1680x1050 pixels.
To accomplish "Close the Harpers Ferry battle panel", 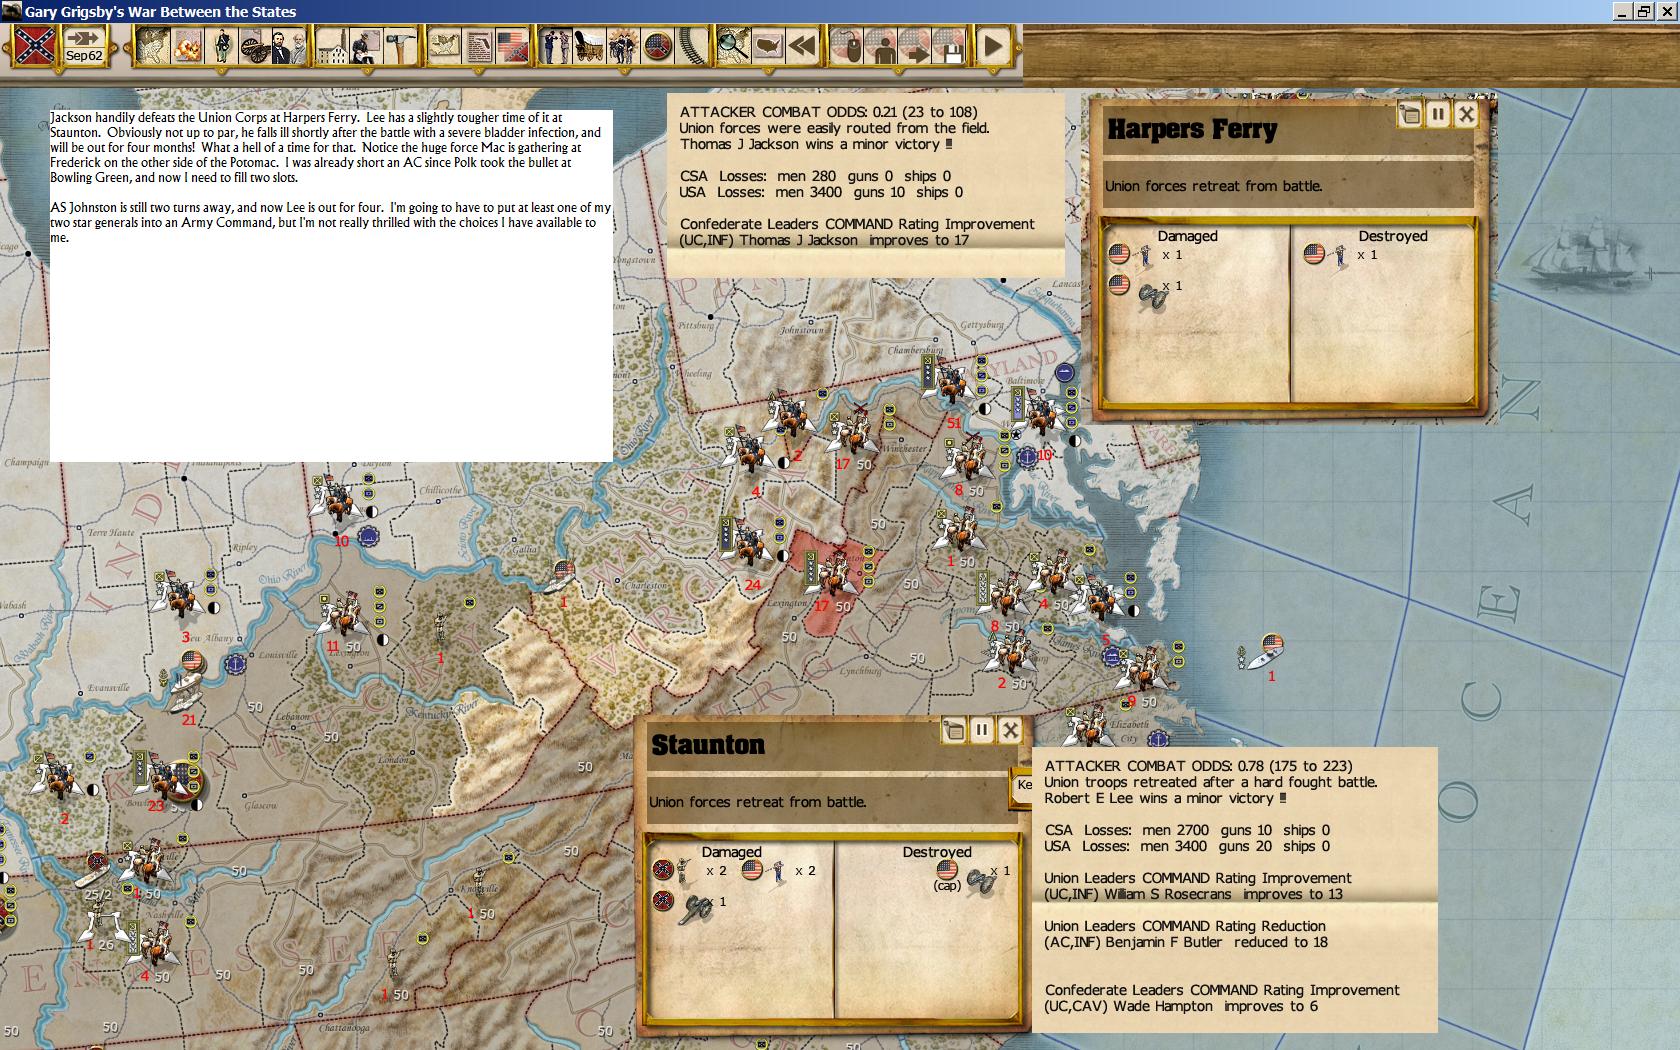I will tap(1466, 114).
